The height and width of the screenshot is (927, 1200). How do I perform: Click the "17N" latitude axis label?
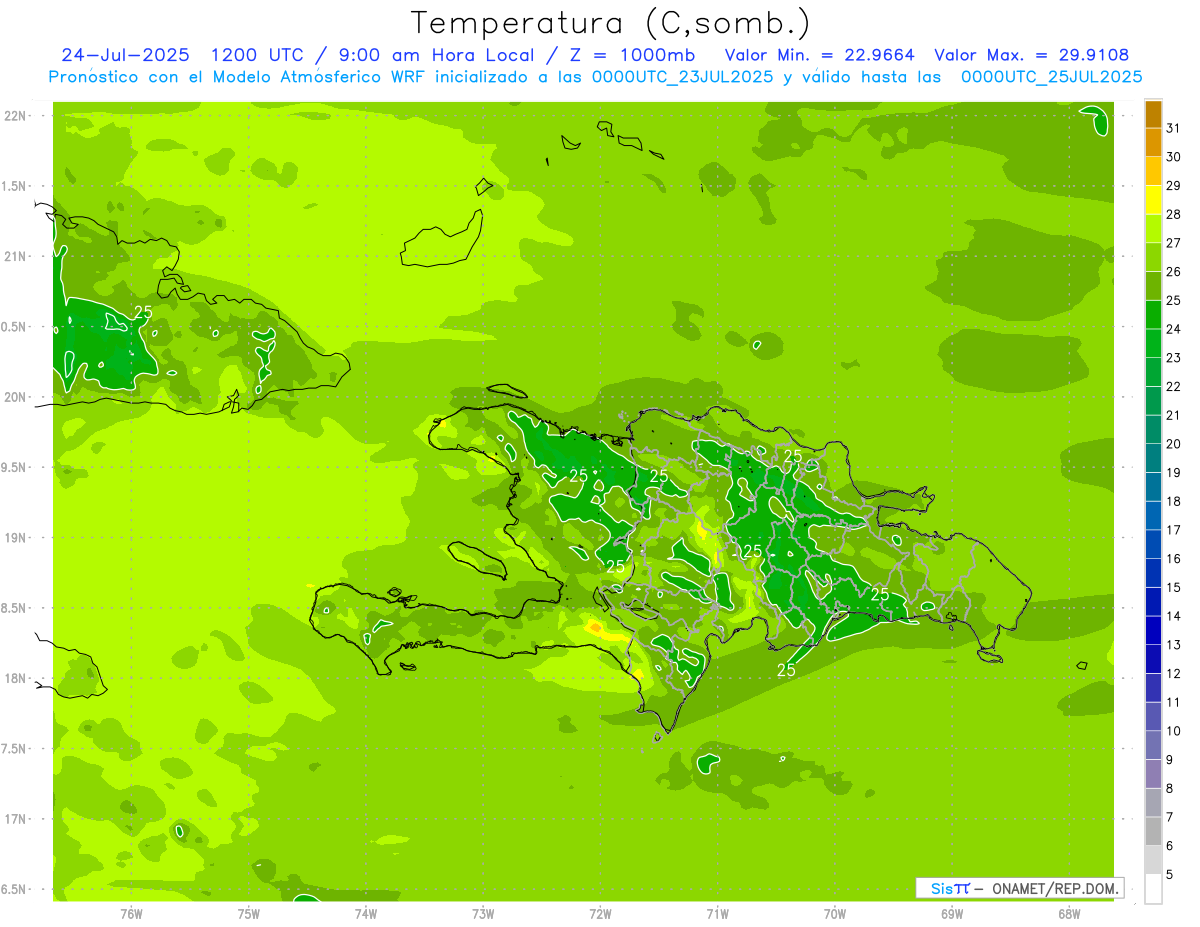tap(16, 819)
